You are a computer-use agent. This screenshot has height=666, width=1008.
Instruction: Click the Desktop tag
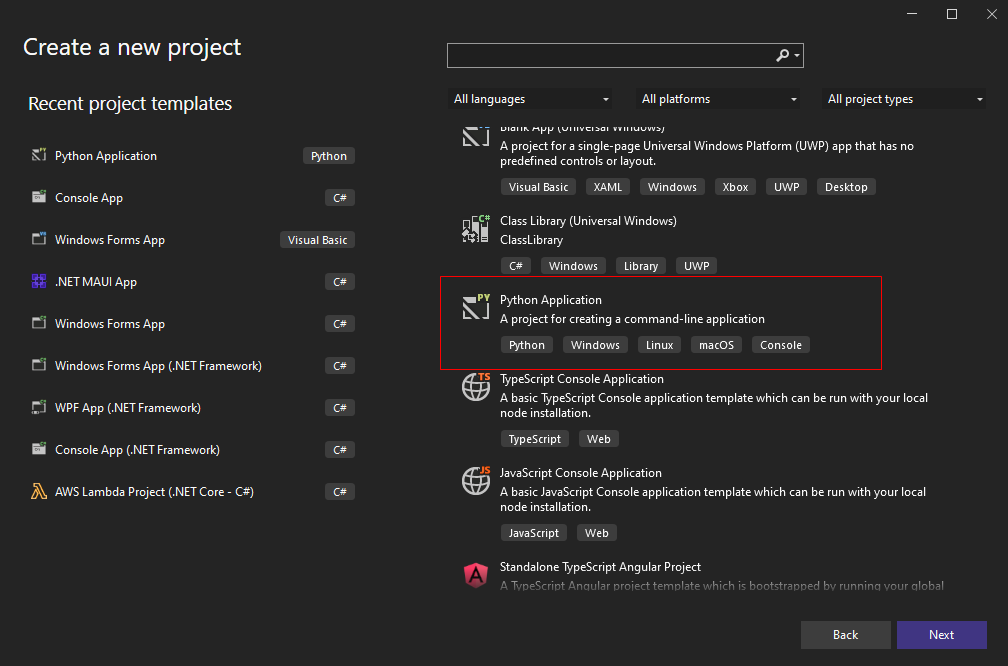[x=846, y=187]
